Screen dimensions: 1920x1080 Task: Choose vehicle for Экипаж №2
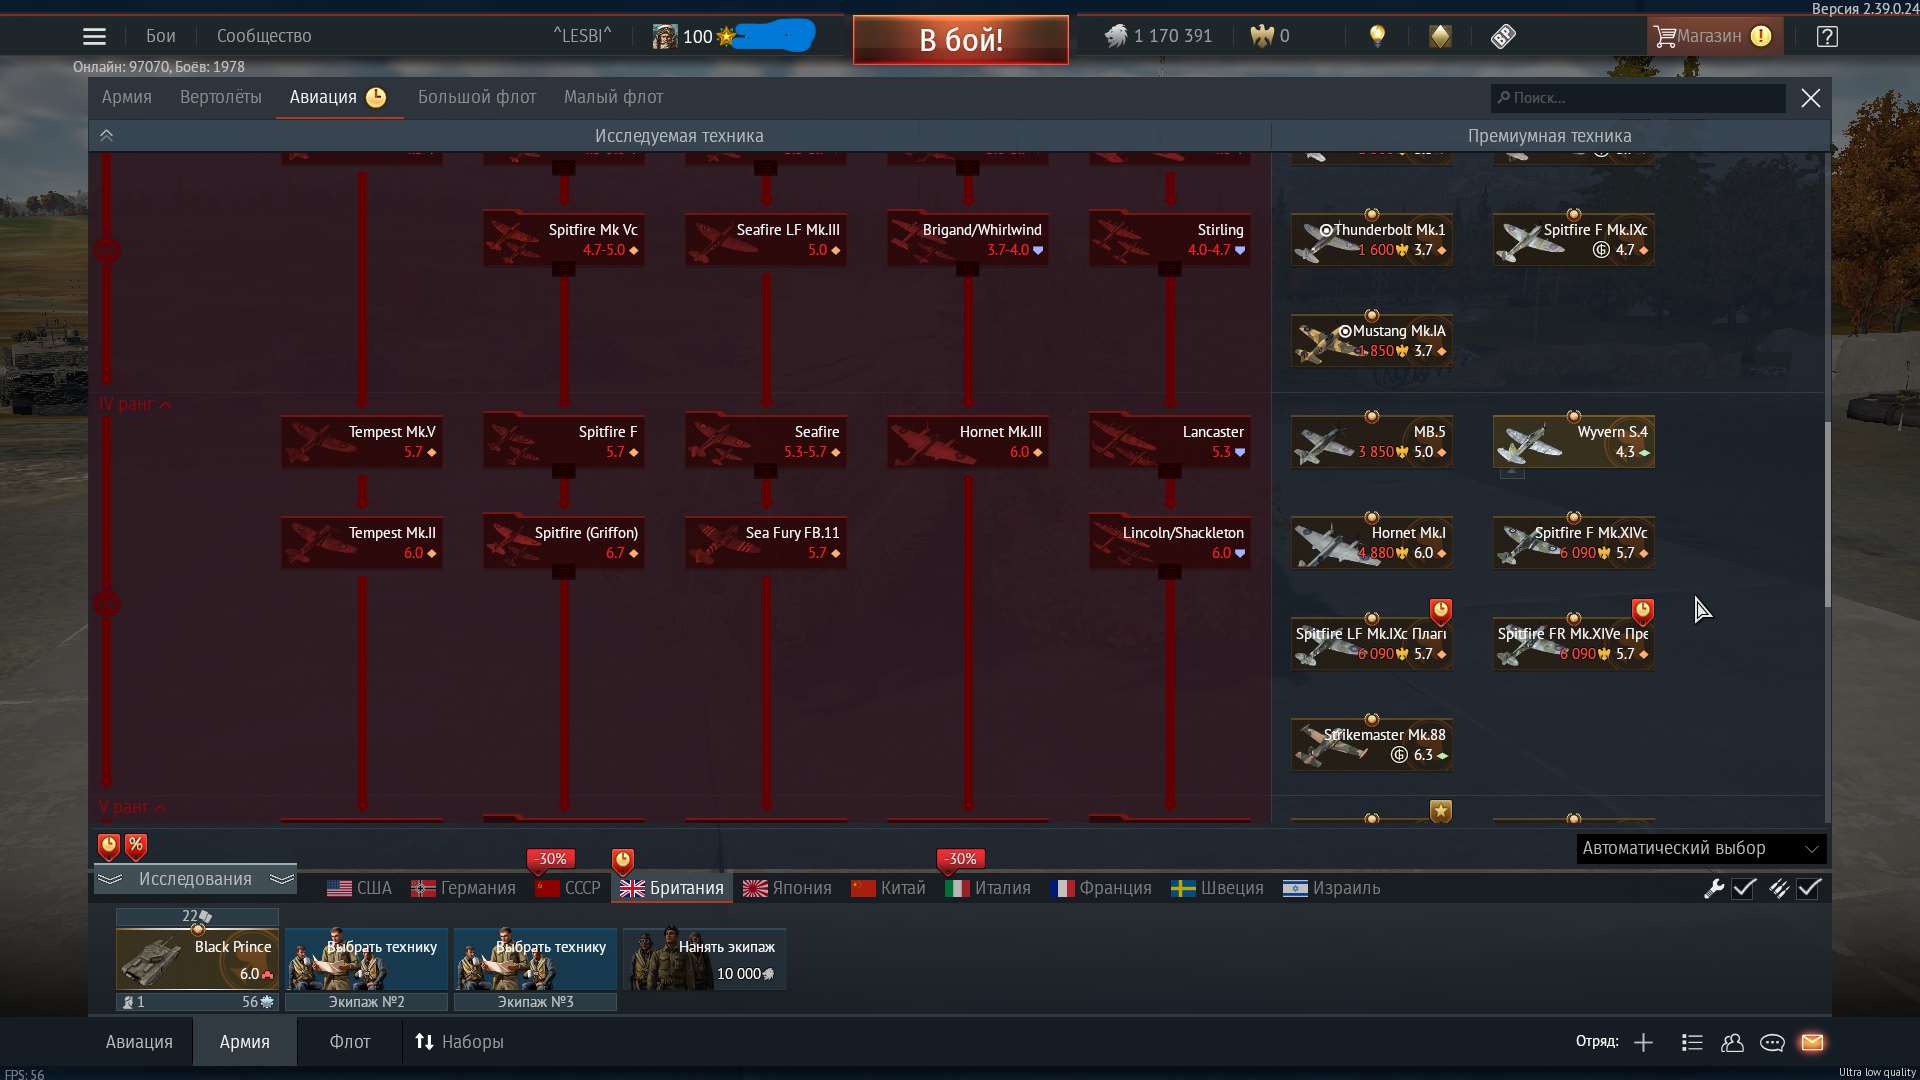click(366, 960)
